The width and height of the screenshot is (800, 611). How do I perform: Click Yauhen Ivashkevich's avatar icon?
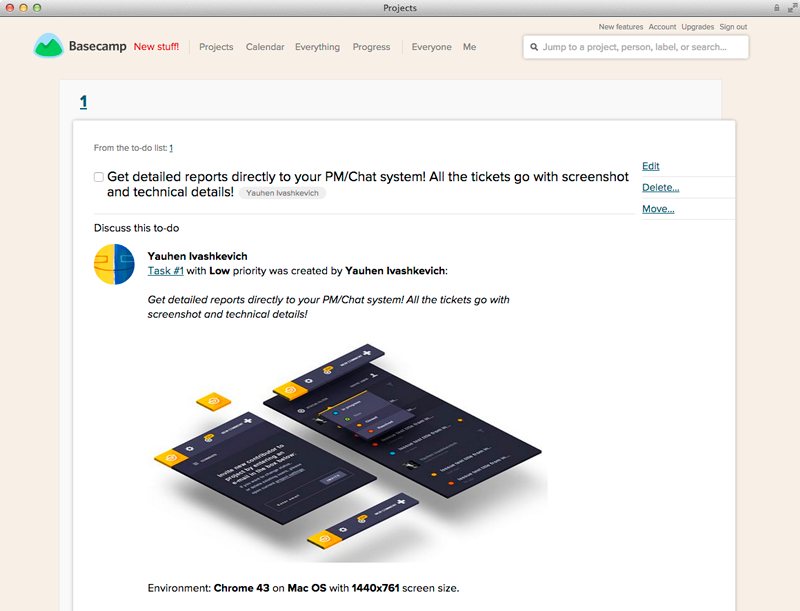(x=114, y=264)
